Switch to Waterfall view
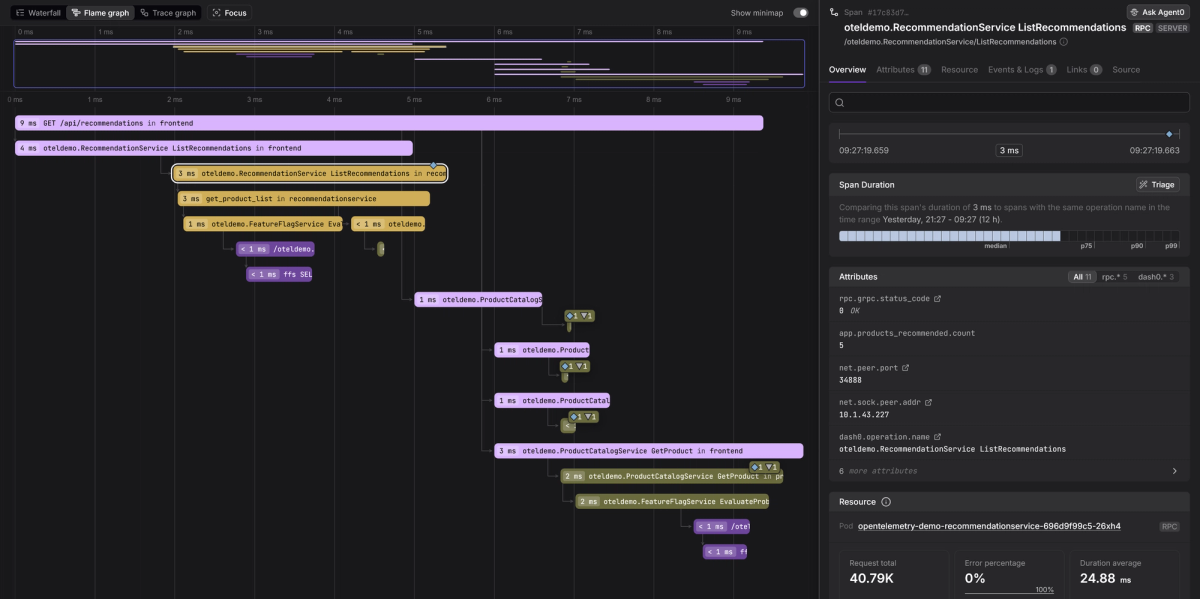 pos(38,13)
